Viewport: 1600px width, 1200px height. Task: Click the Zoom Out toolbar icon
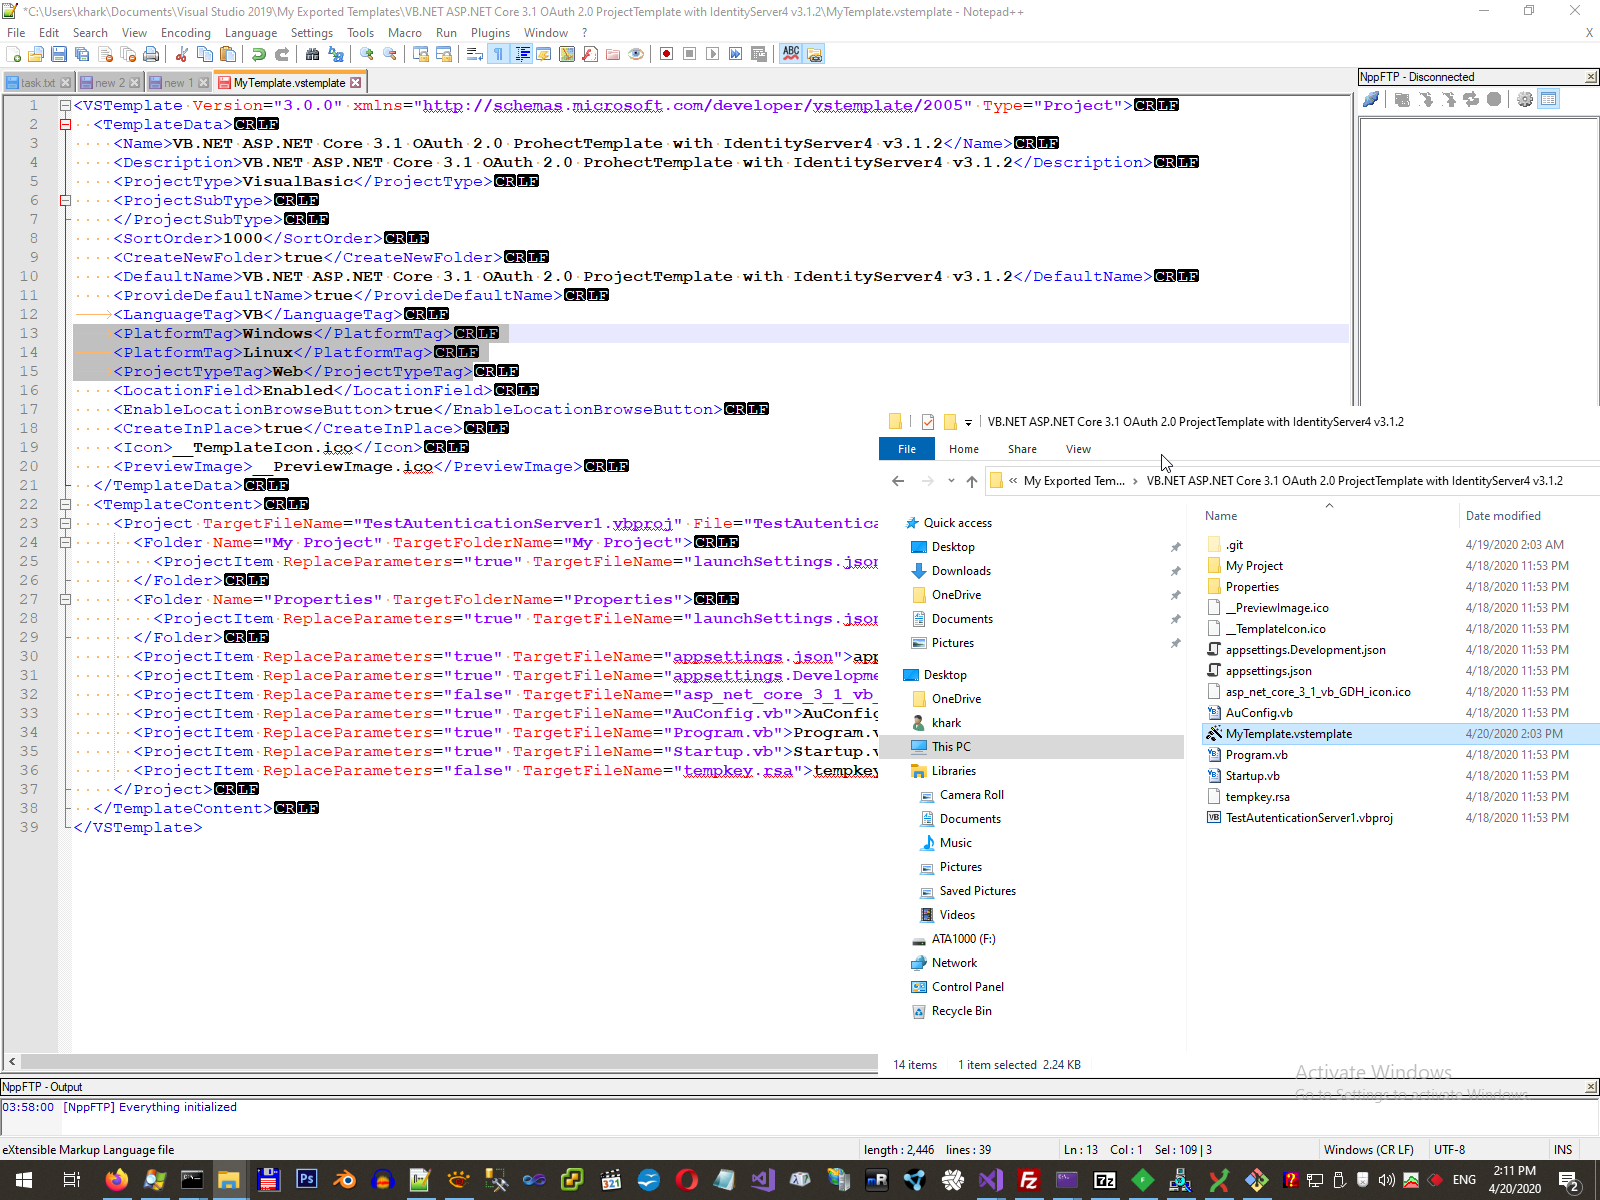(x=390, y=54)
